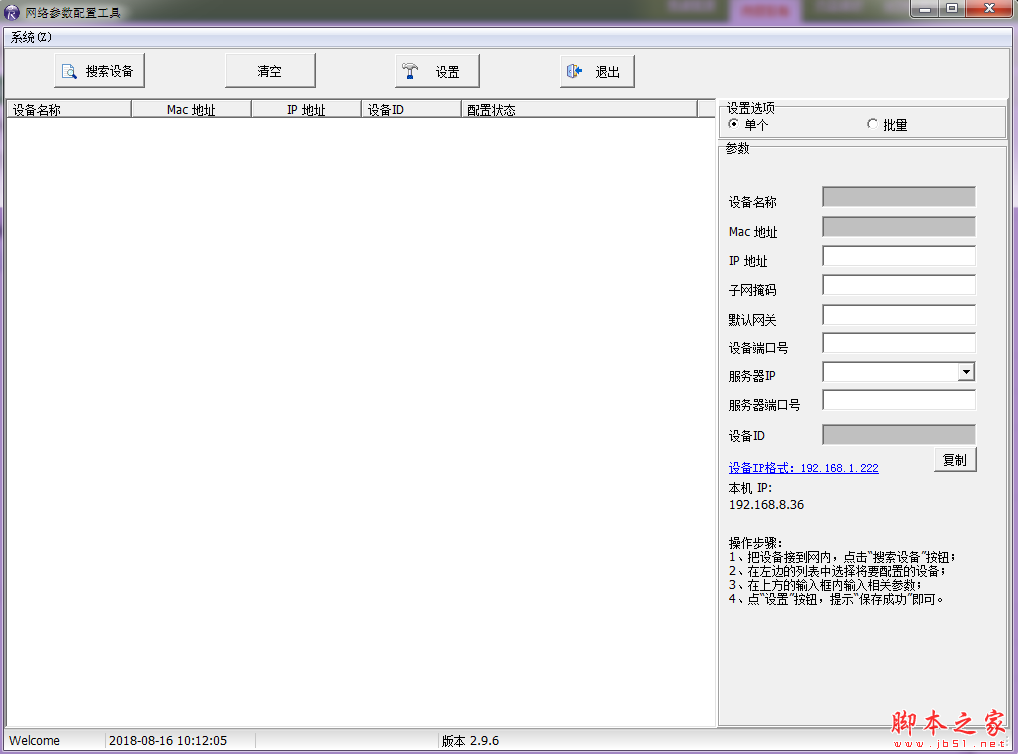Click the 配置状态 column header
Screen dimensions: 1018x755
pos(492,108)
